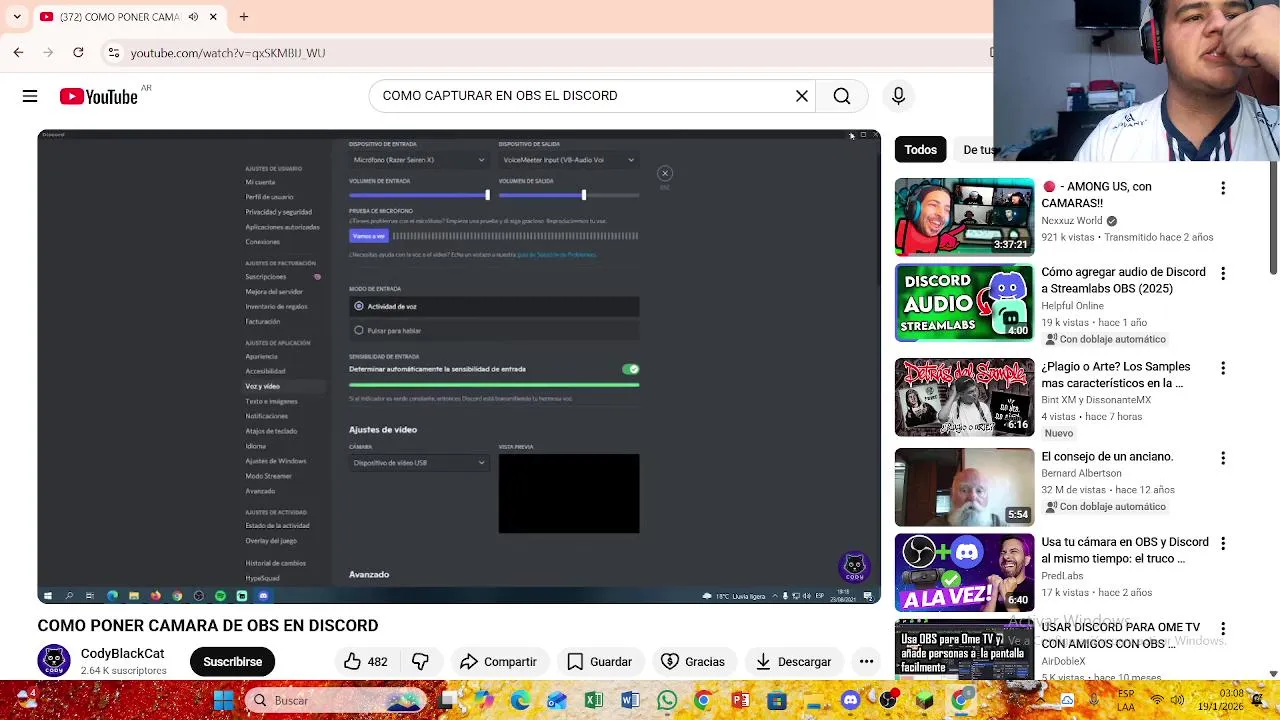View site information beside the URL
Image resolution: width=1280 pixels, height=720 pixels.
coord(114,53)
